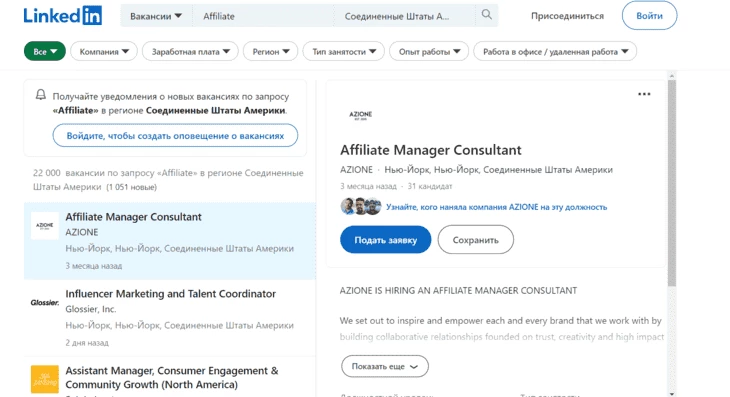The height and width of the screenshot is (397, 730).
Task: Click the scrollbar up arrow
Action: (671, 75)
